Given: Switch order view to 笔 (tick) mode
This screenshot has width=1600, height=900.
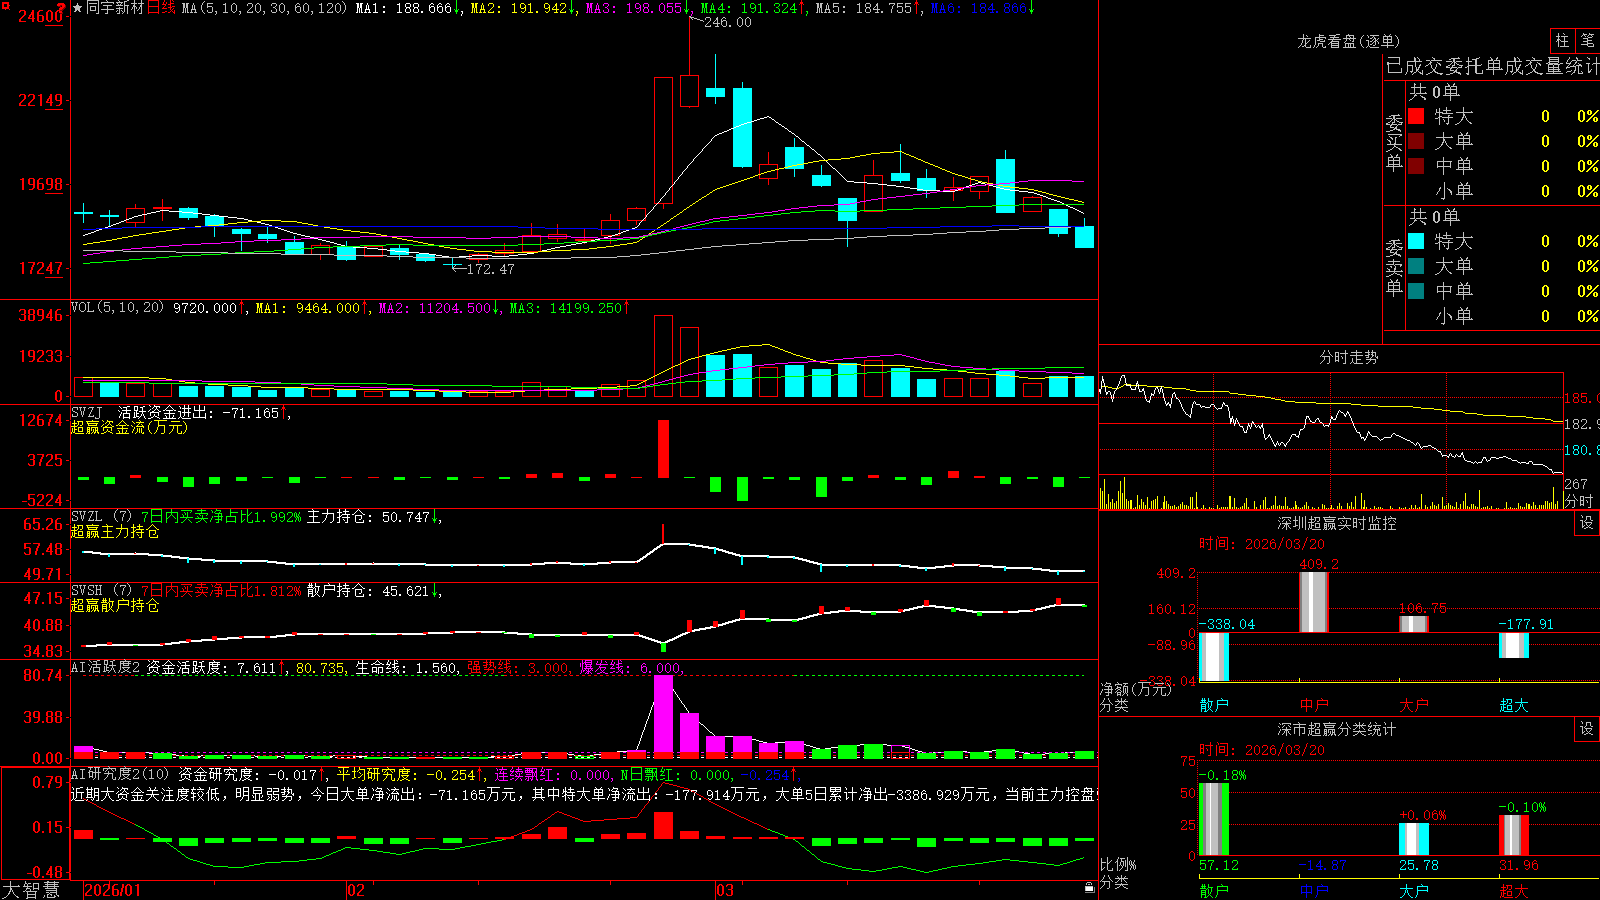Looking at the screenshot, I should tap(1587, 40).
